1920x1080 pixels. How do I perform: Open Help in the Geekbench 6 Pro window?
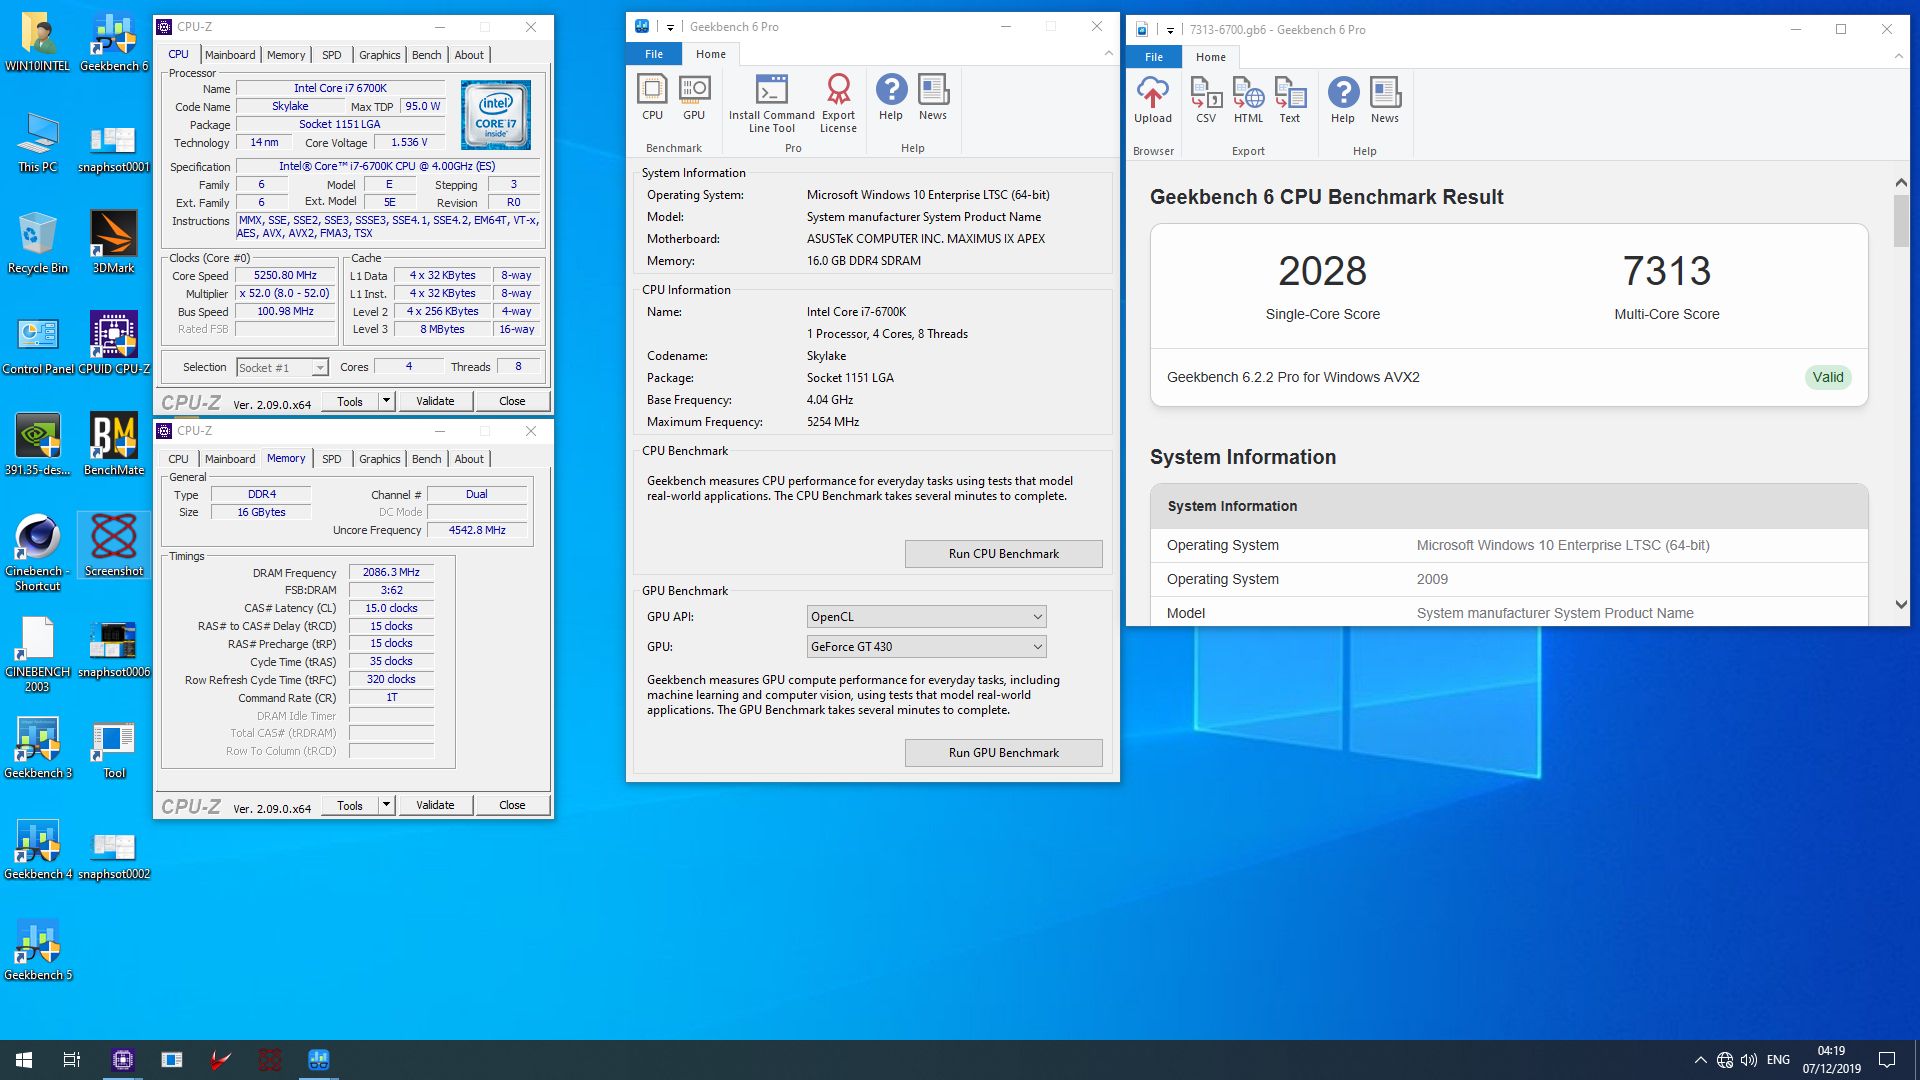[891, 98]
